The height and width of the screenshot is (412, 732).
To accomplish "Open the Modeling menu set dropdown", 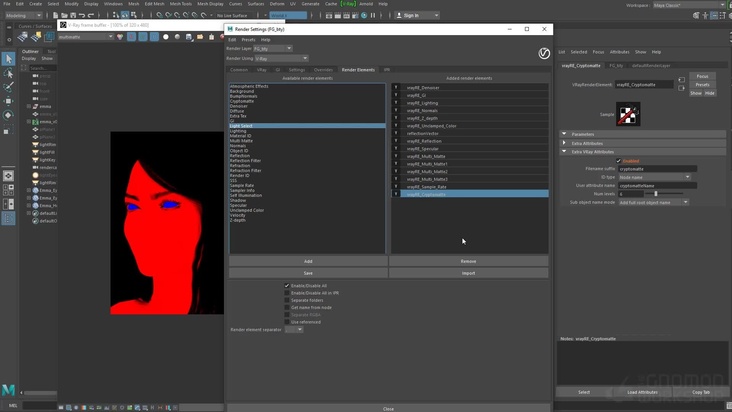I will 23,15.
